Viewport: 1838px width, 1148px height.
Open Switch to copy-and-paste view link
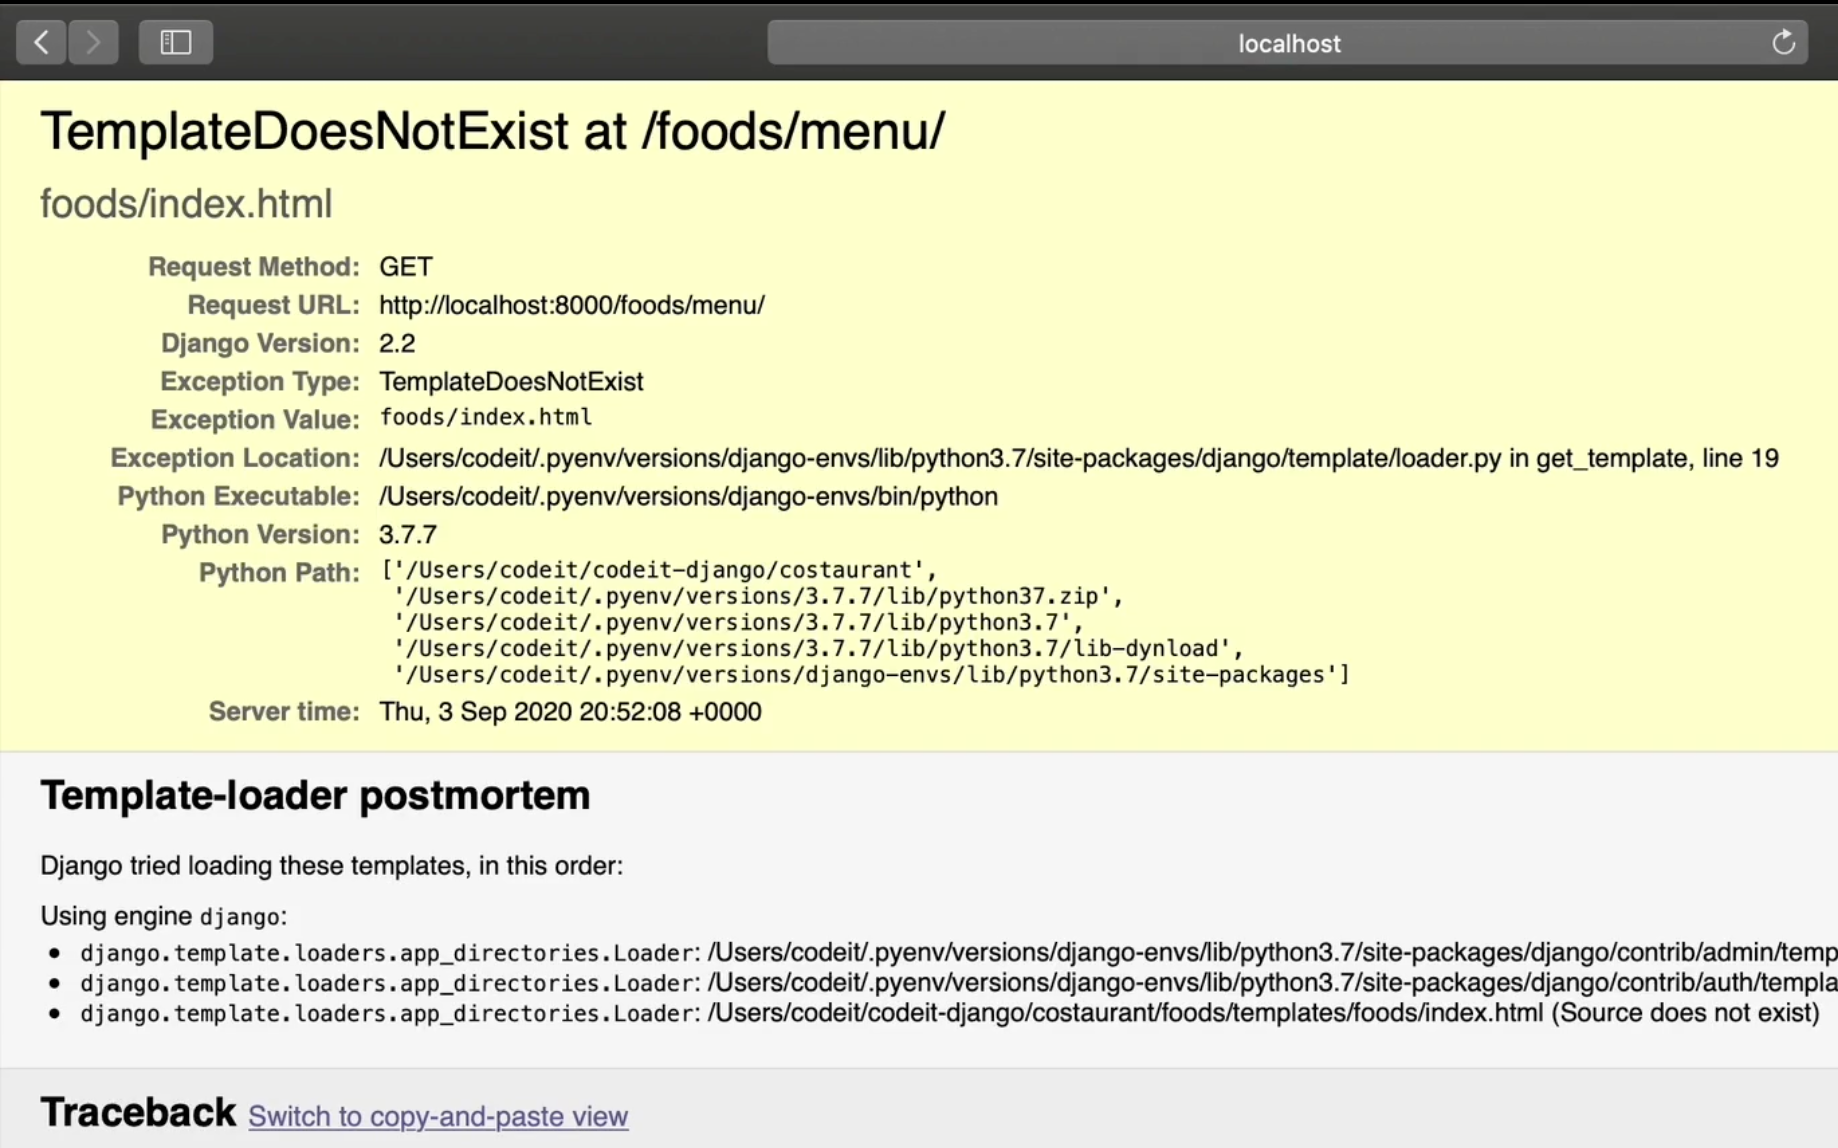(x=438, y=1116)
